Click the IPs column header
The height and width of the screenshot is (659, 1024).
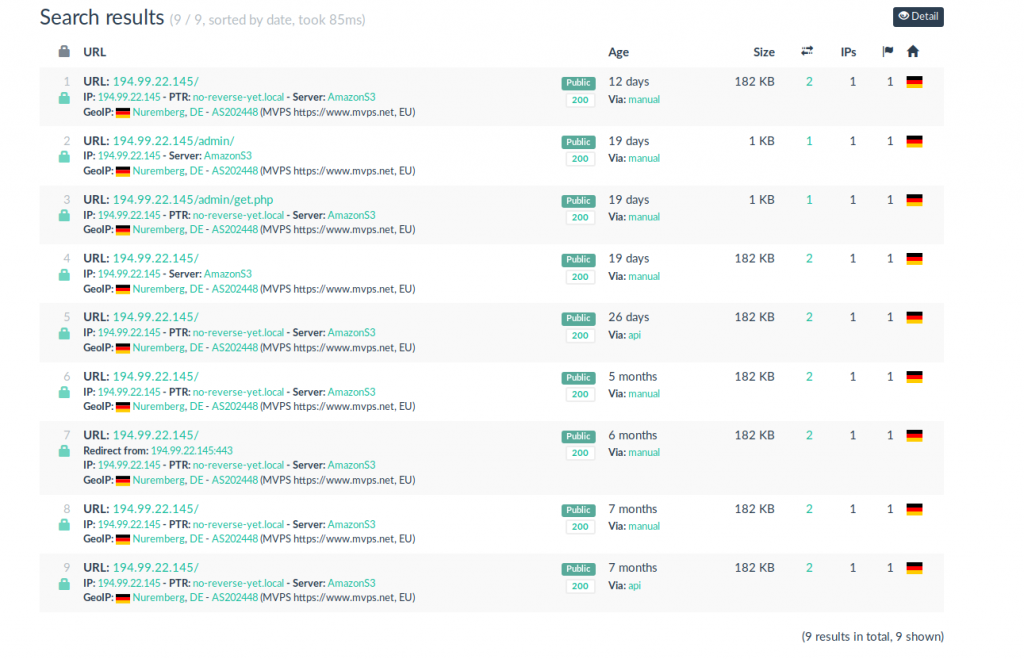(848, 52)
